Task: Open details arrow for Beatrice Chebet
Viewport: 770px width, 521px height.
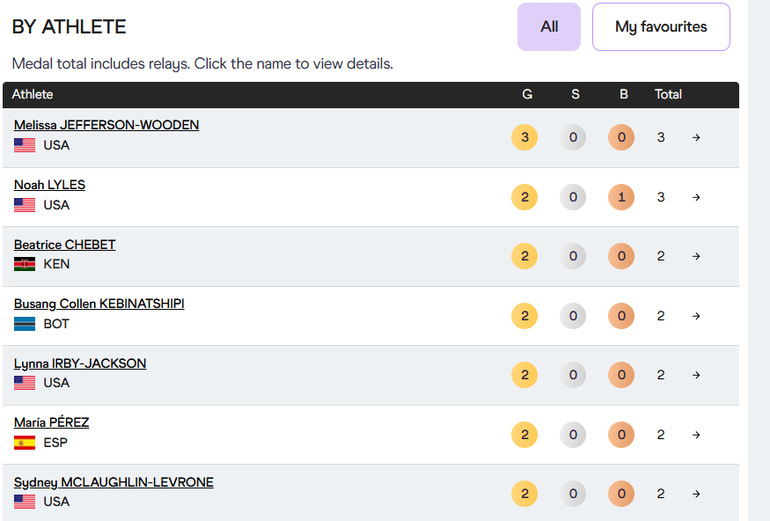Action: [696, 257]
